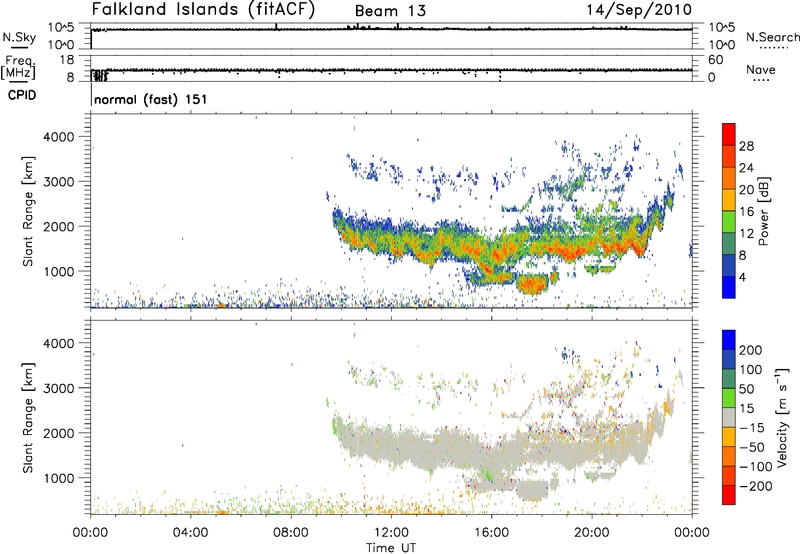800x554 pixels.
Task: Click the '1000' tick on the velocity panel
Action: pyautogui.click(x=59, y=478)
